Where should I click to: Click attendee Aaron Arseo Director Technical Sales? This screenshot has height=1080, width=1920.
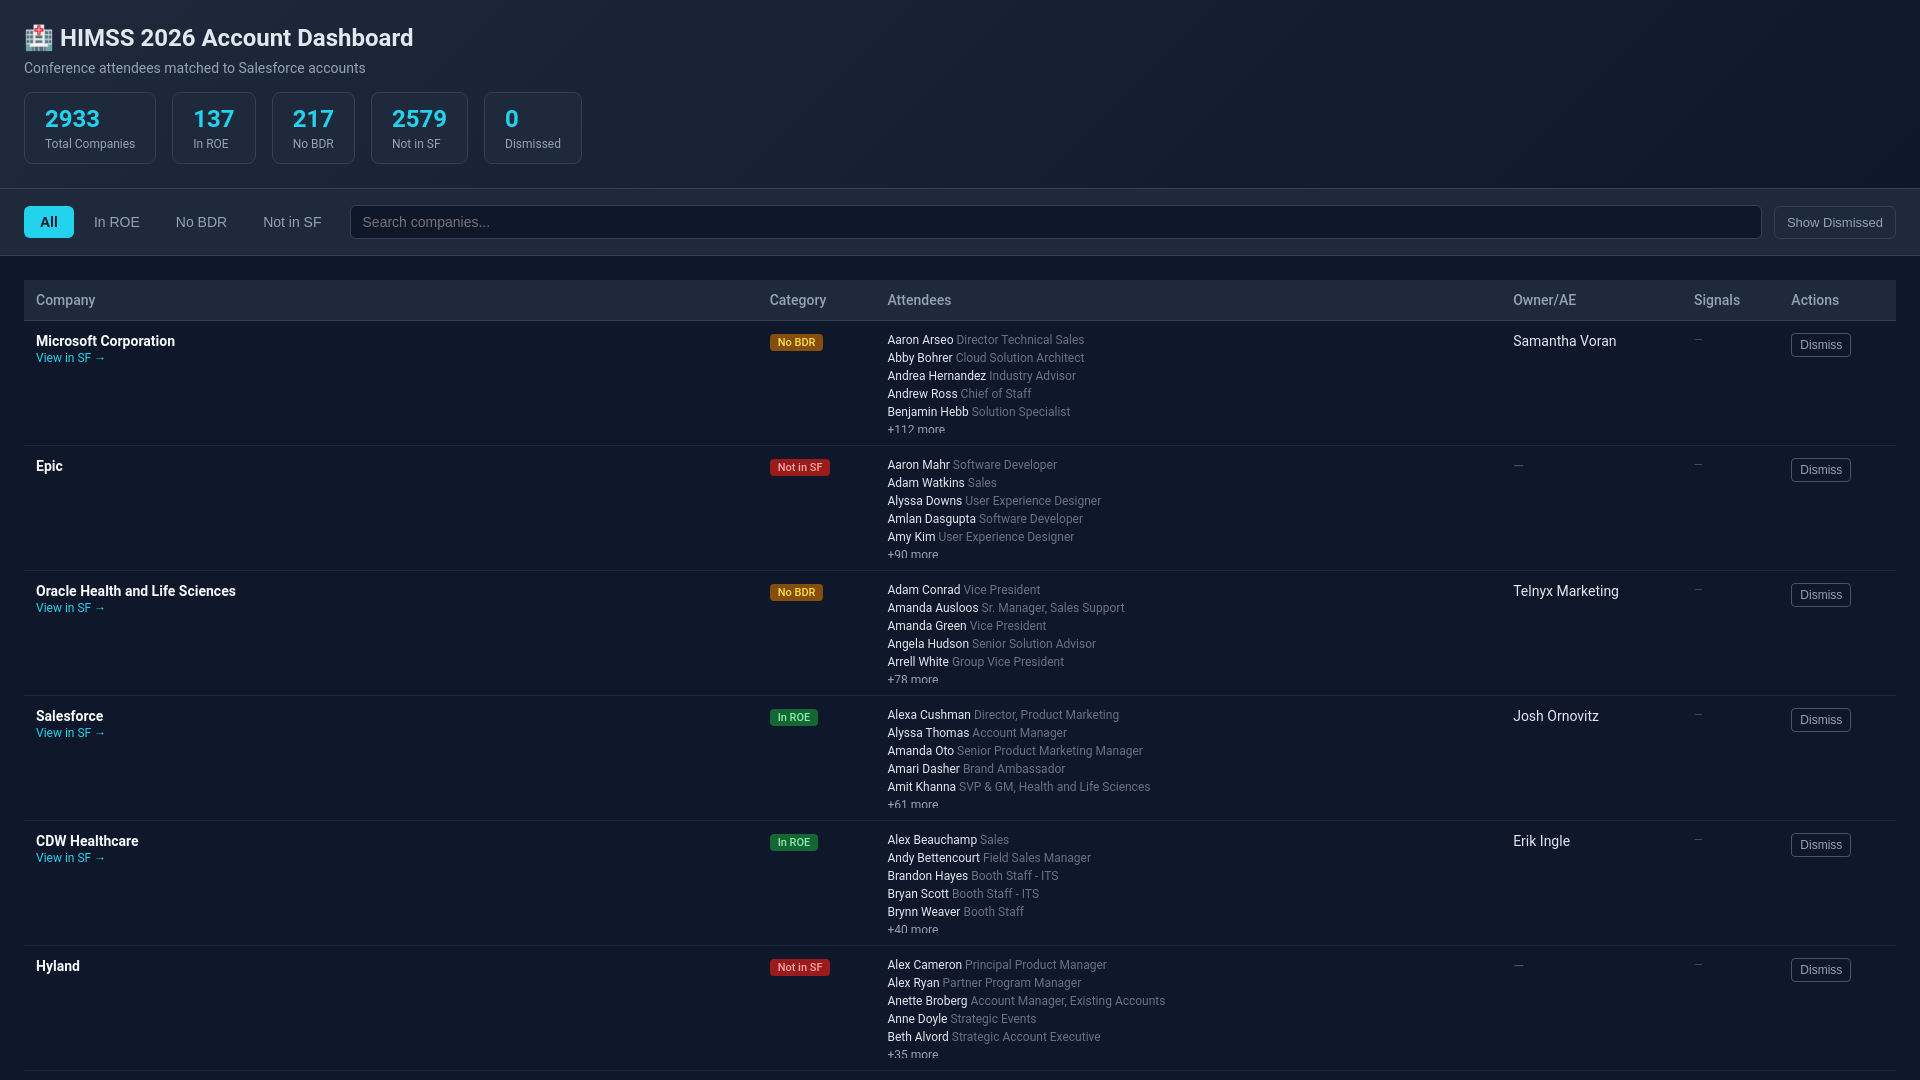tap(985, 340)
